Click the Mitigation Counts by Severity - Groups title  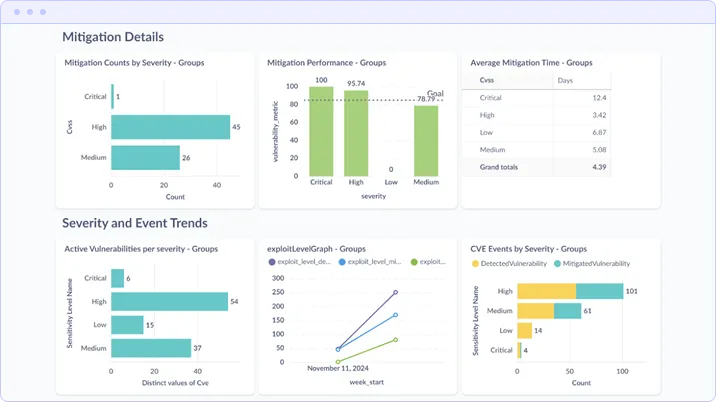click(134, 63)
